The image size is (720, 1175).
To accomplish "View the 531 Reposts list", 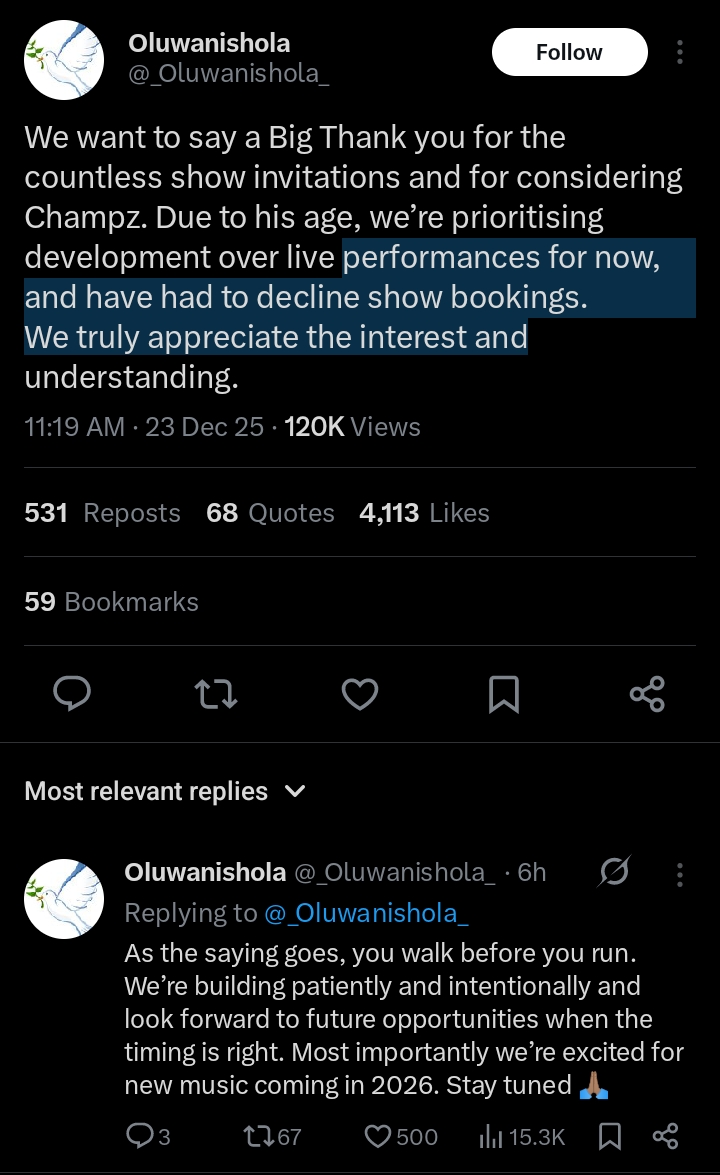I will pyautogui.click(x=102, y=513).
